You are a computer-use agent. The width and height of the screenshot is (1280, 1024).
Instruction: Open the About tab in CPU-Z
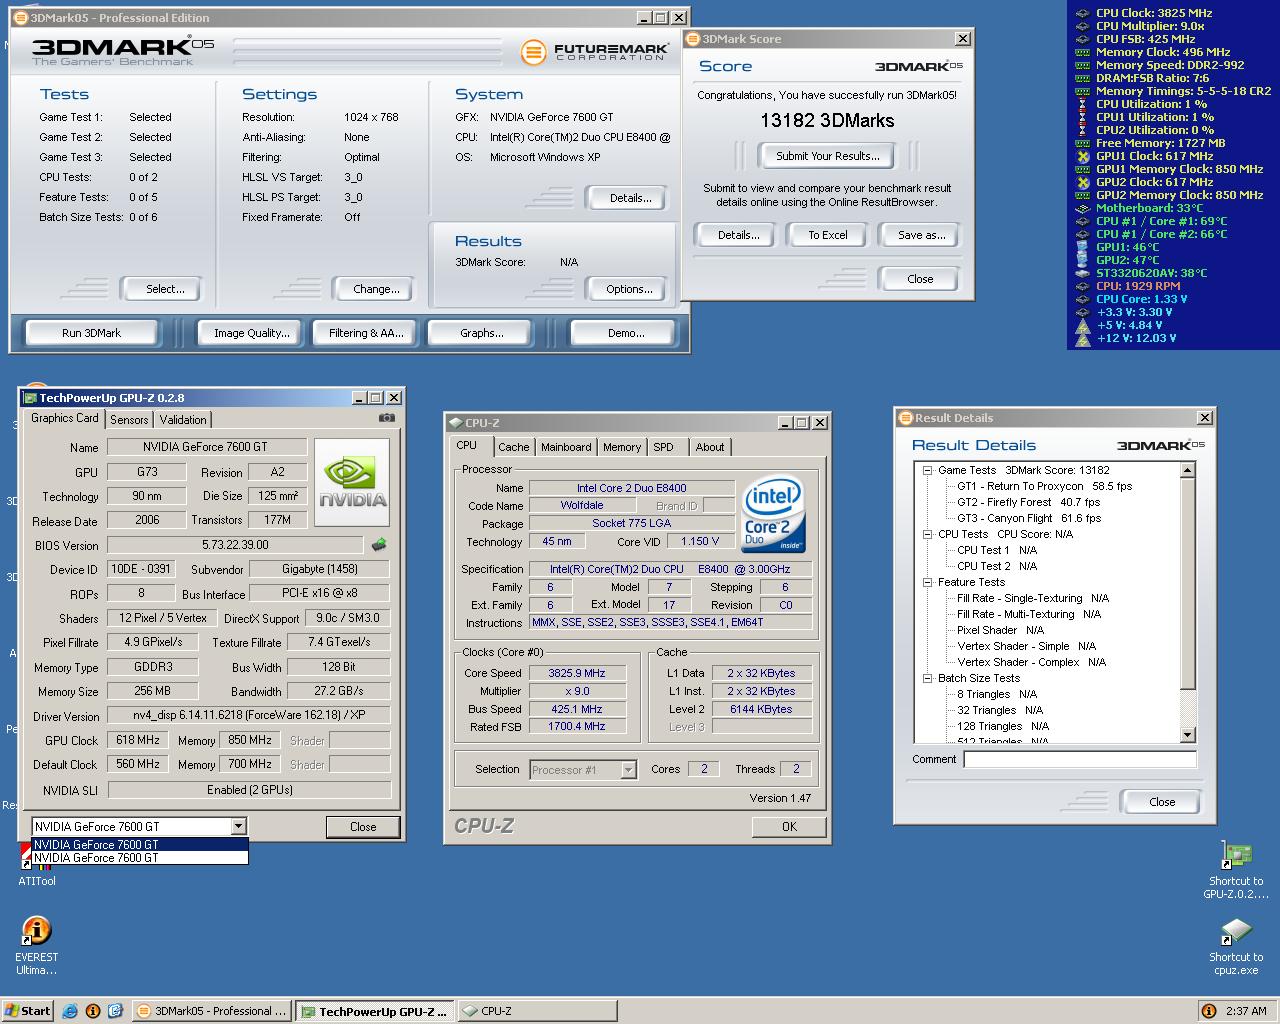[x=710, y=447]
